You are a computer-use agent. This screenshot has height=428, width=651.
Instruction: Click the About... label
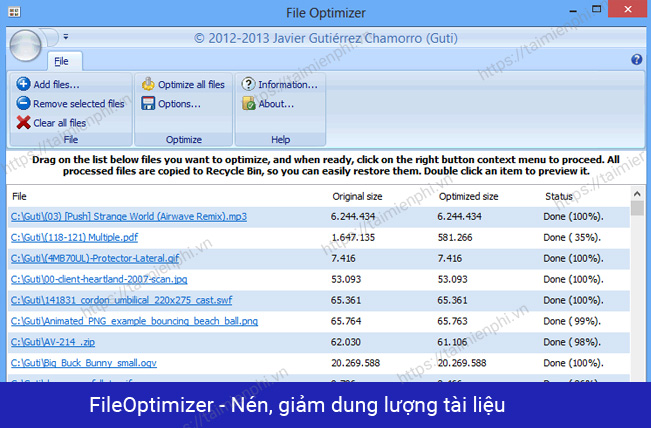click(x=276, y=103)
